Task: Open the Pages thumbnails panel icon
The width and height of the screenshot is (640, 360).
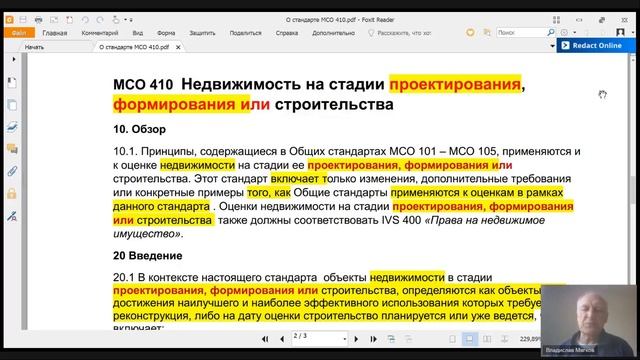Action: [x=12, y=105]
